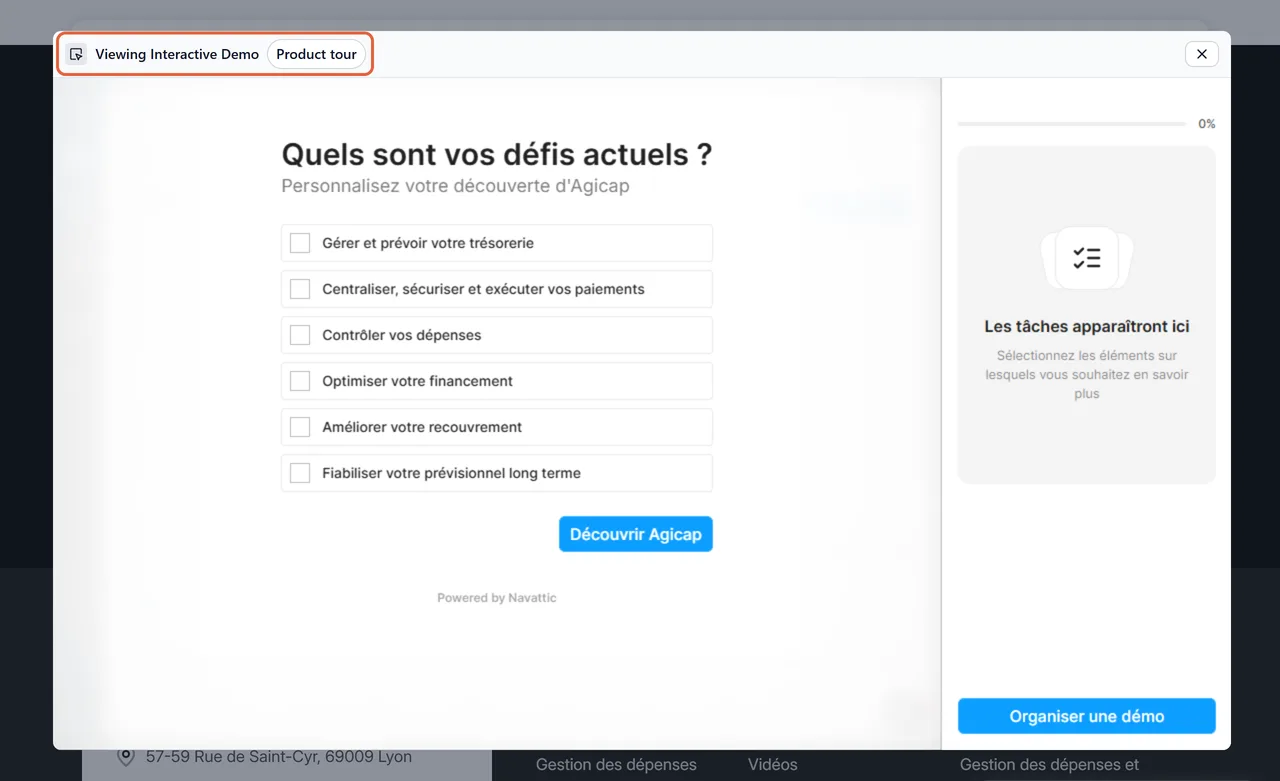
Task: Click the tour progress bar
Action: [1072, 124]
